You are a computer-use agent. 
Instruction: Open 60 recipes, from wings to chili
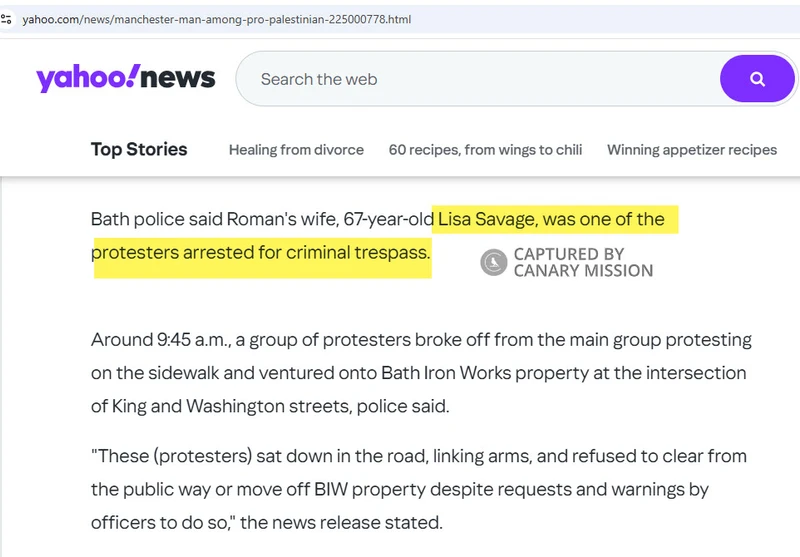pyautogui.click(x=485, y=149)
